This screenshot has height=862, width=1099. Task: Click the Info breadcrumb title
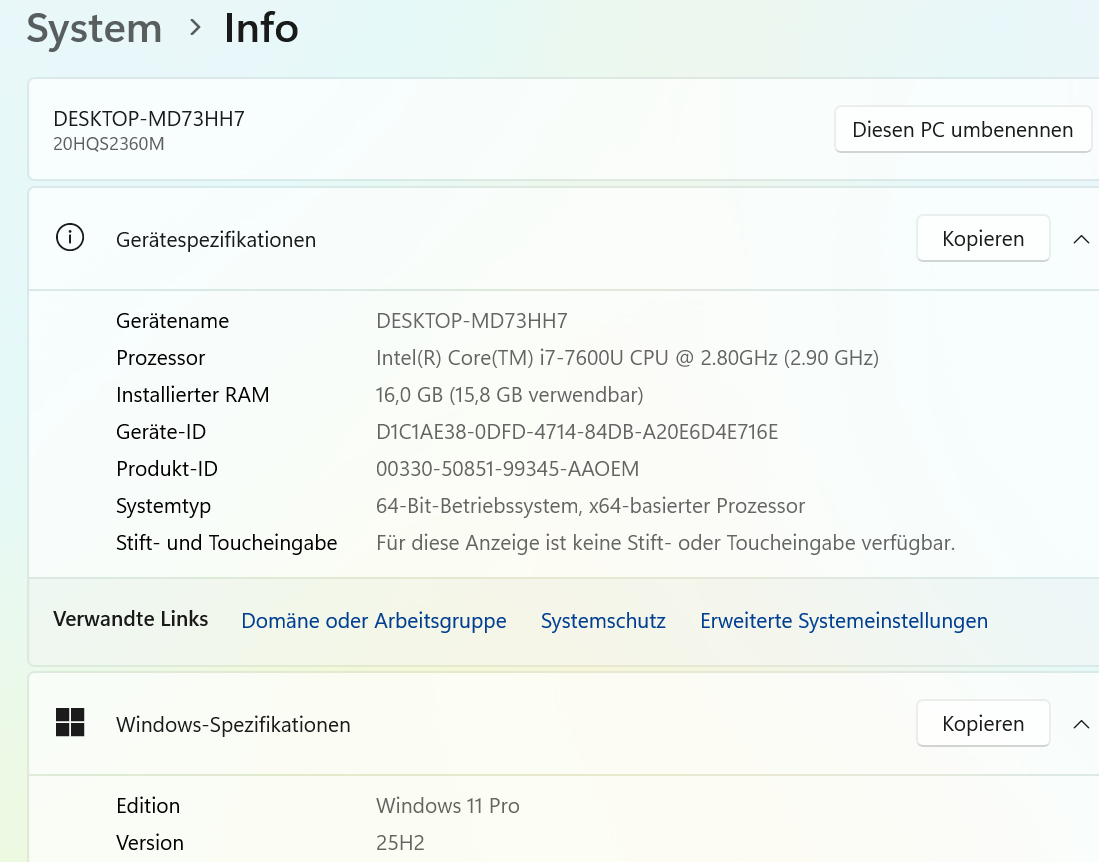coord(261,29)
